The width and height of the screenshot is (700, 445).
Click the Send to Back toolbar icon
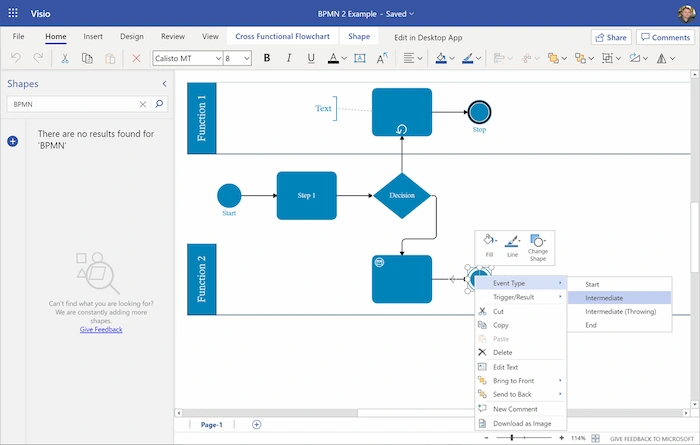click(580, 58)
